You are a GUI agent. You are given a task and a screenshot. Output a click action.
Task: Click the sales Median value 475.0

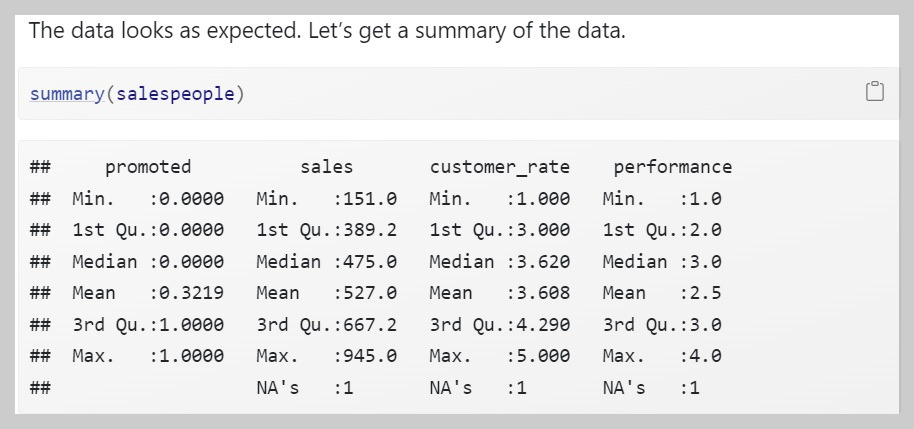pyautogui.click(x=370, y=262)
